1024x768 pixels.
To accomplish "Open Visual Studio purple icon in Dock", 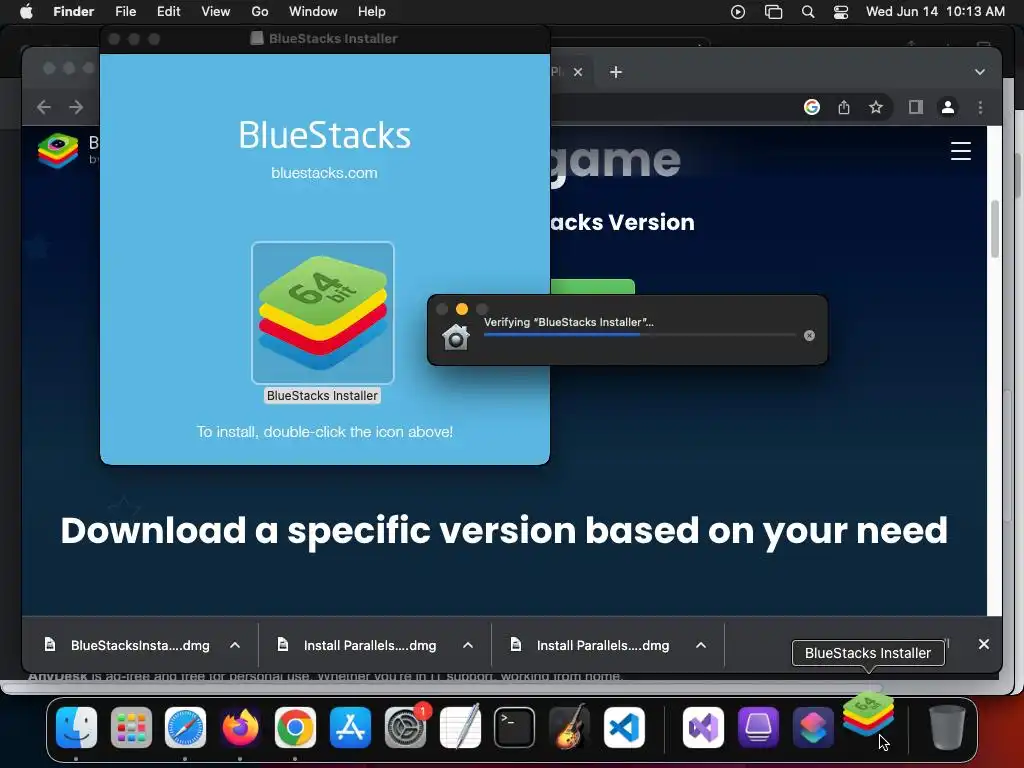I will (x=703, y=728).
